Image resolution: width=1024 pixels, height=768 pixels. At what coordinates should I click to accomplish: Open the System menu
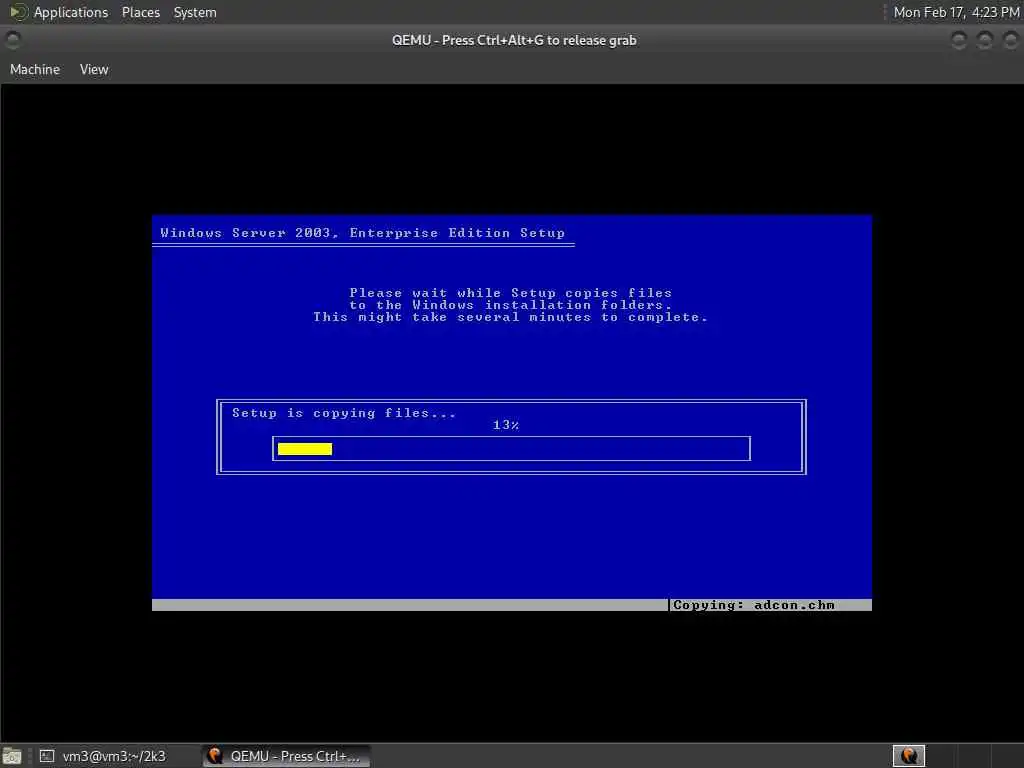[x=195, y=12]
